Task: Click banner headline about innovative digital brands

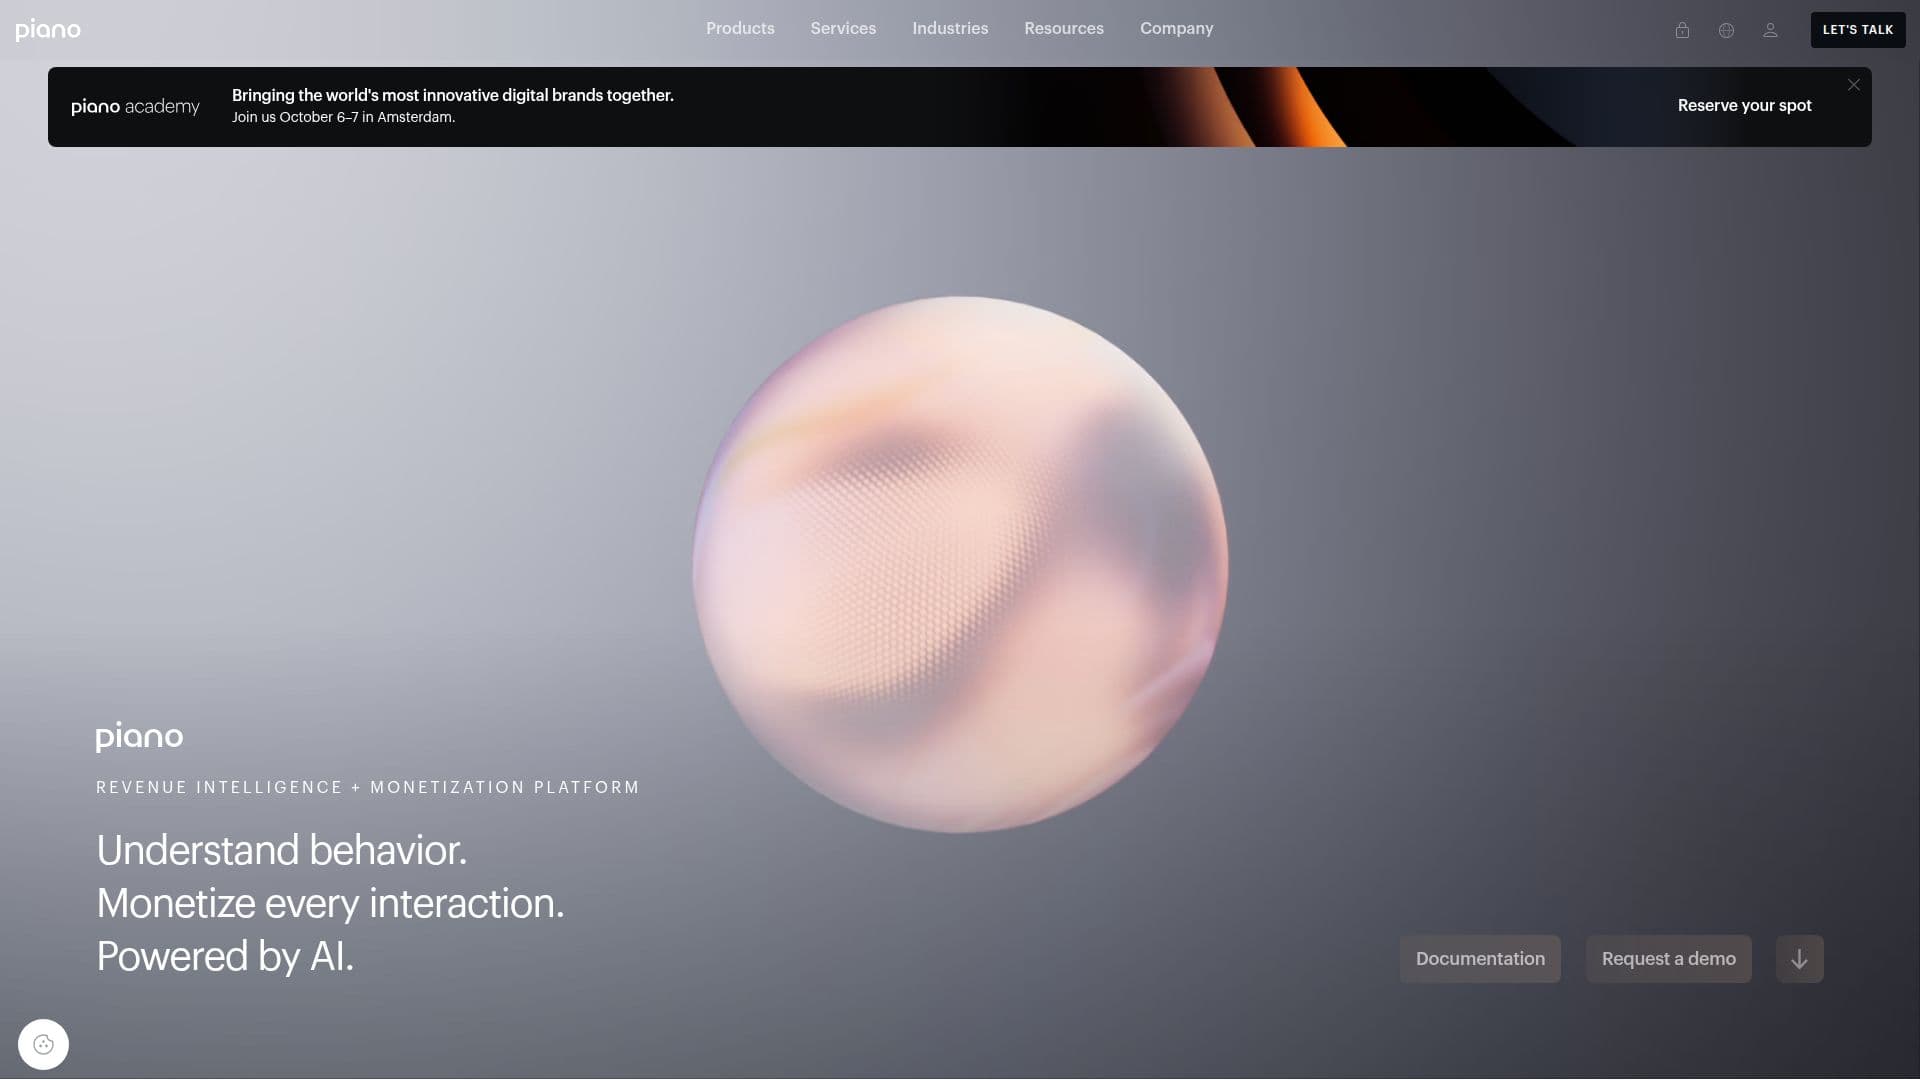Action: tap(453, 95)
